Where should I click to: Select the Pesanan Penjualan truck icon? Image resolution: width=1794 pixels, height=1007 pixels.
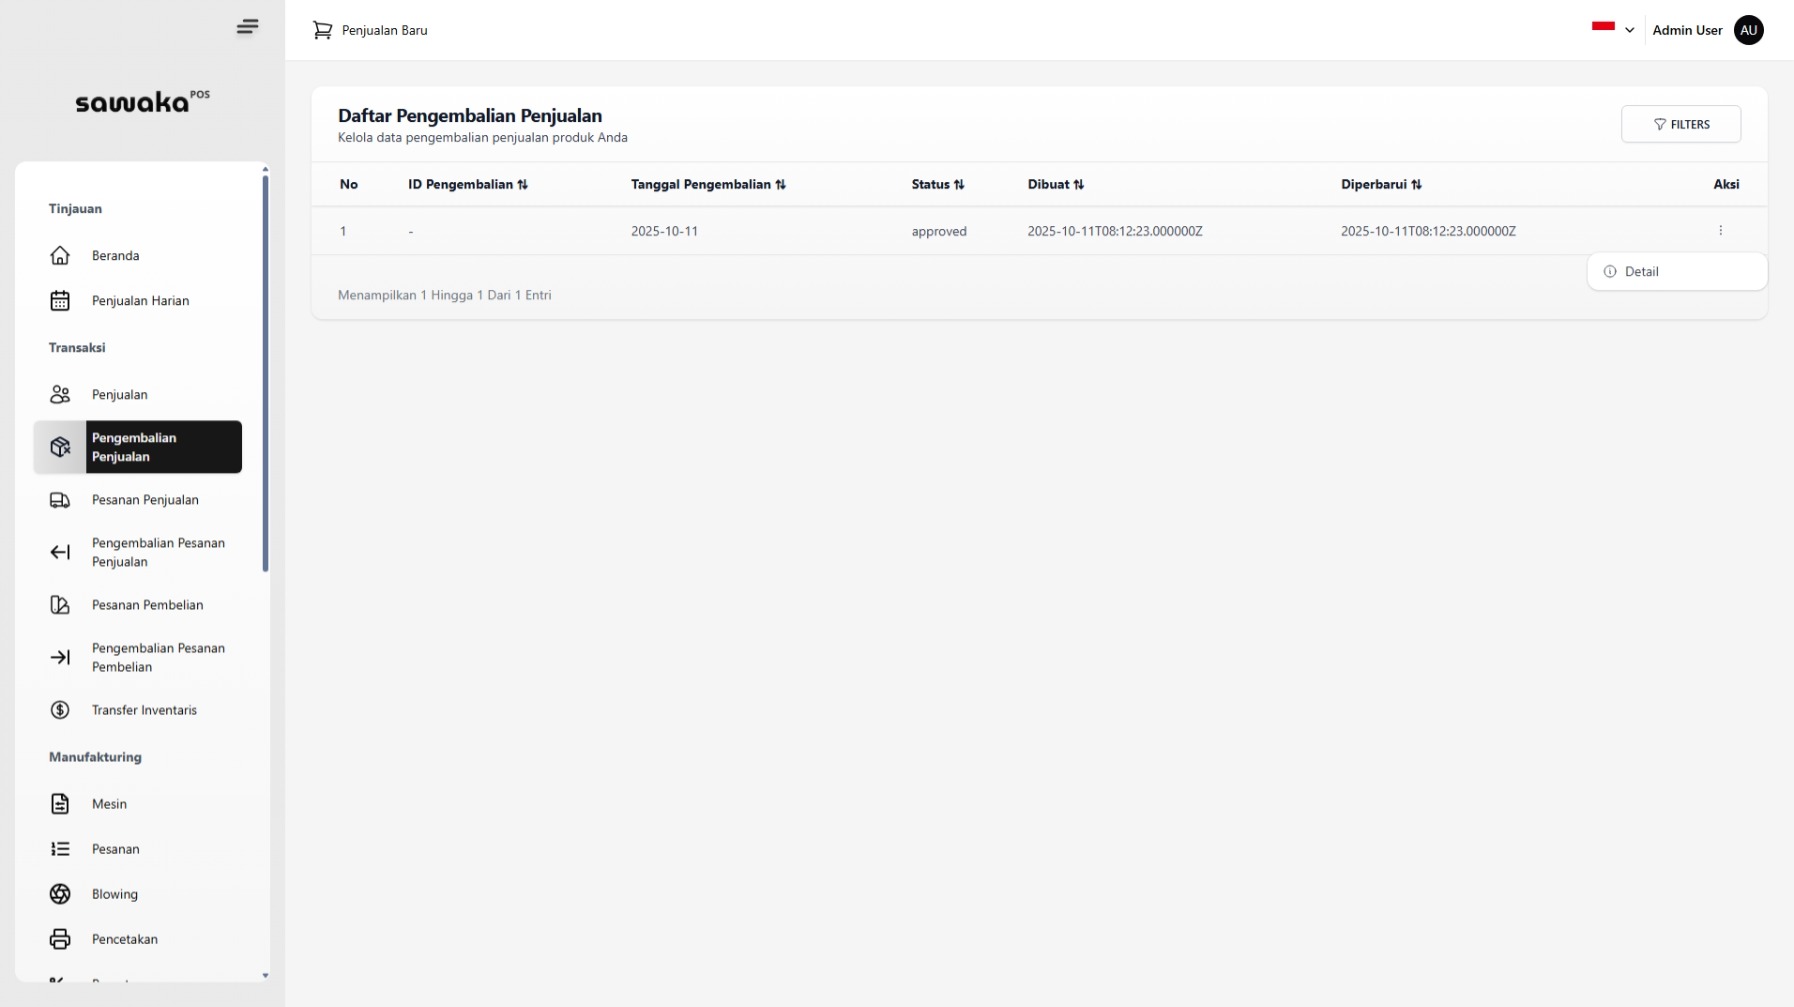(60, 500)
